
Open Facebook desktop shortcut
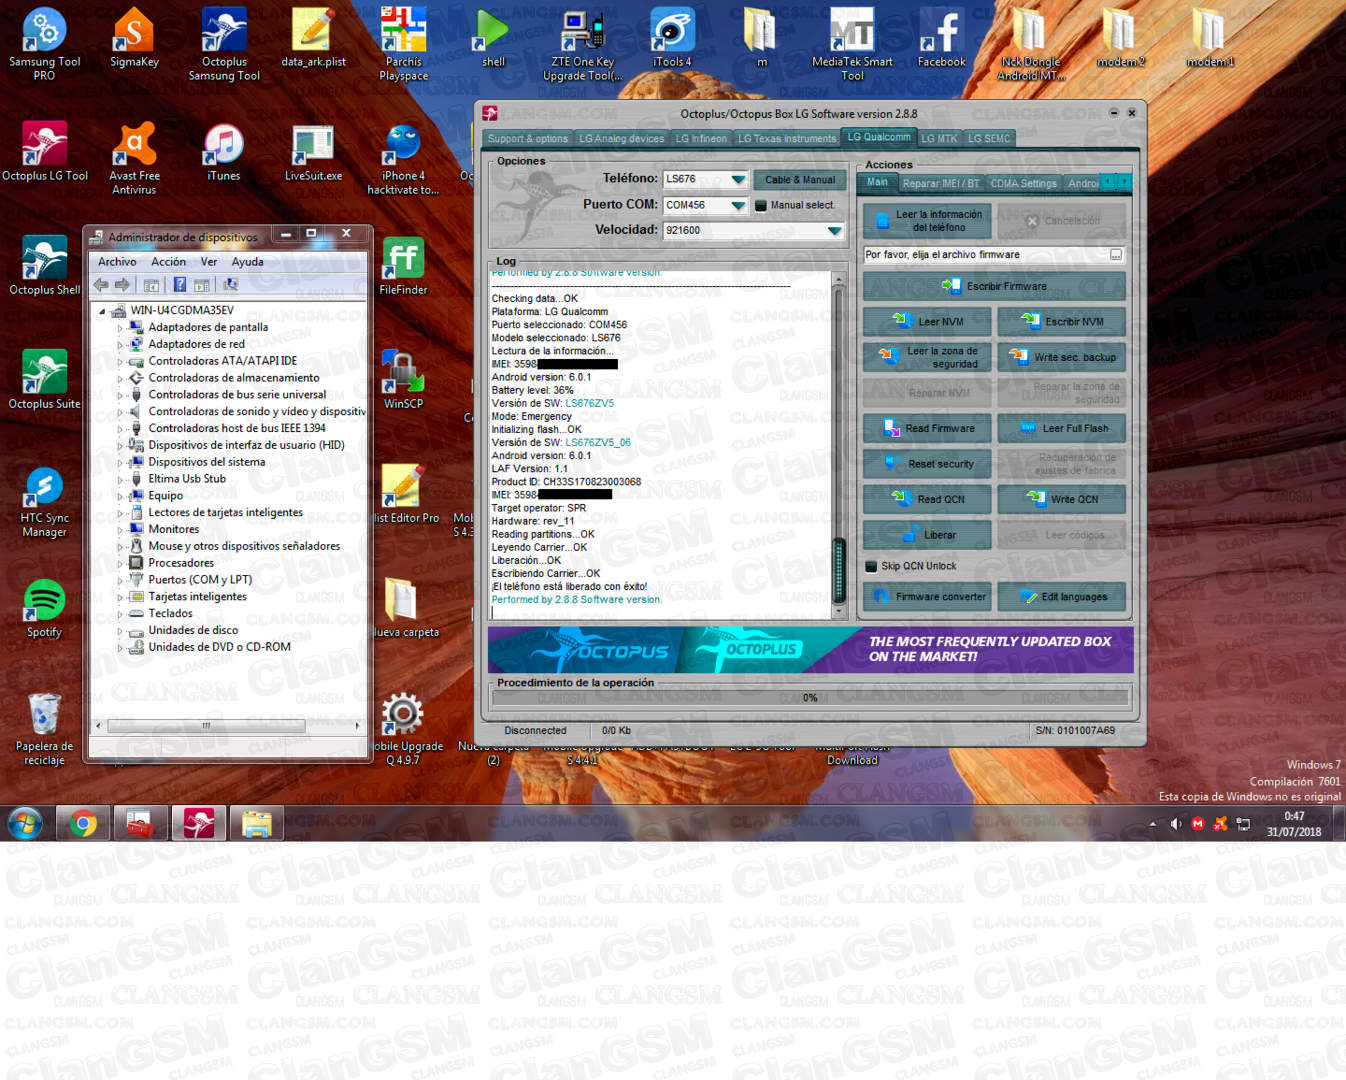[x=942, y=38]
